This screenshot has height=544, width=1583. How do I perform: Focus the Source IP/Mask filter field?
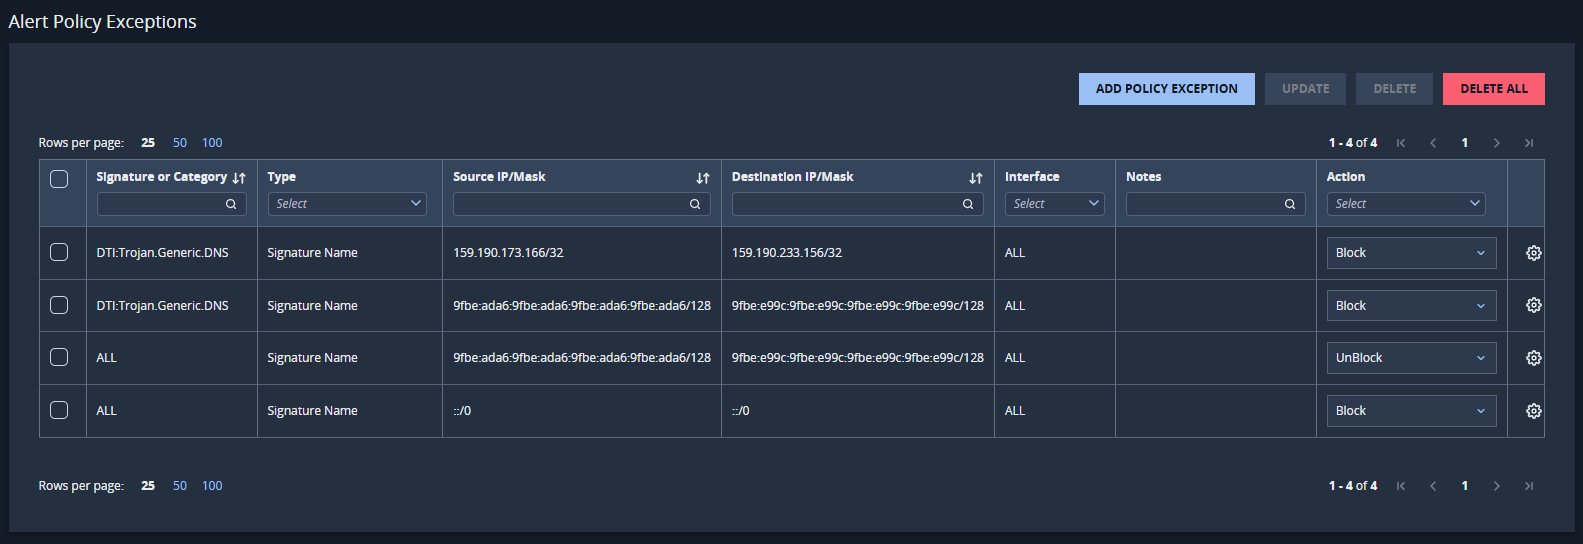tap(581, 204)
